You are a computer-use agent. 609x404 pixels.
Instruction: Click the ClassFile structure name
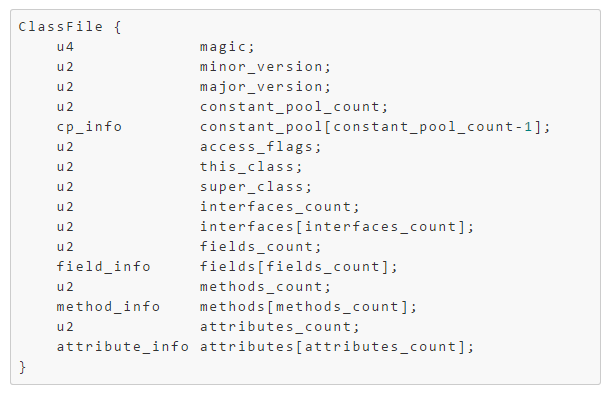click(x=61, y=27)
